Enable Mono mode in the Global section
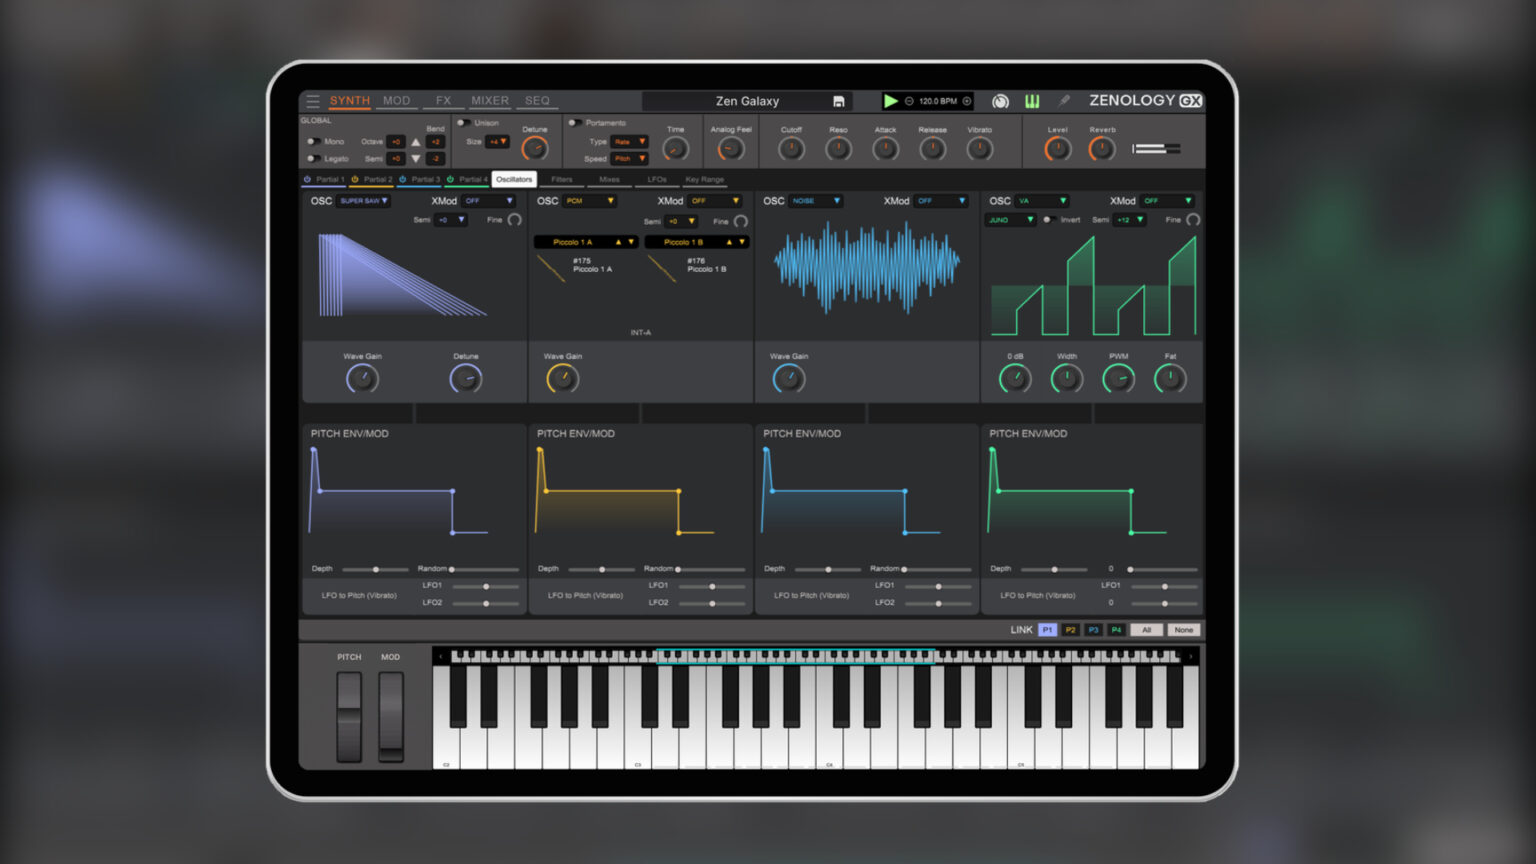 click(313, 141)
